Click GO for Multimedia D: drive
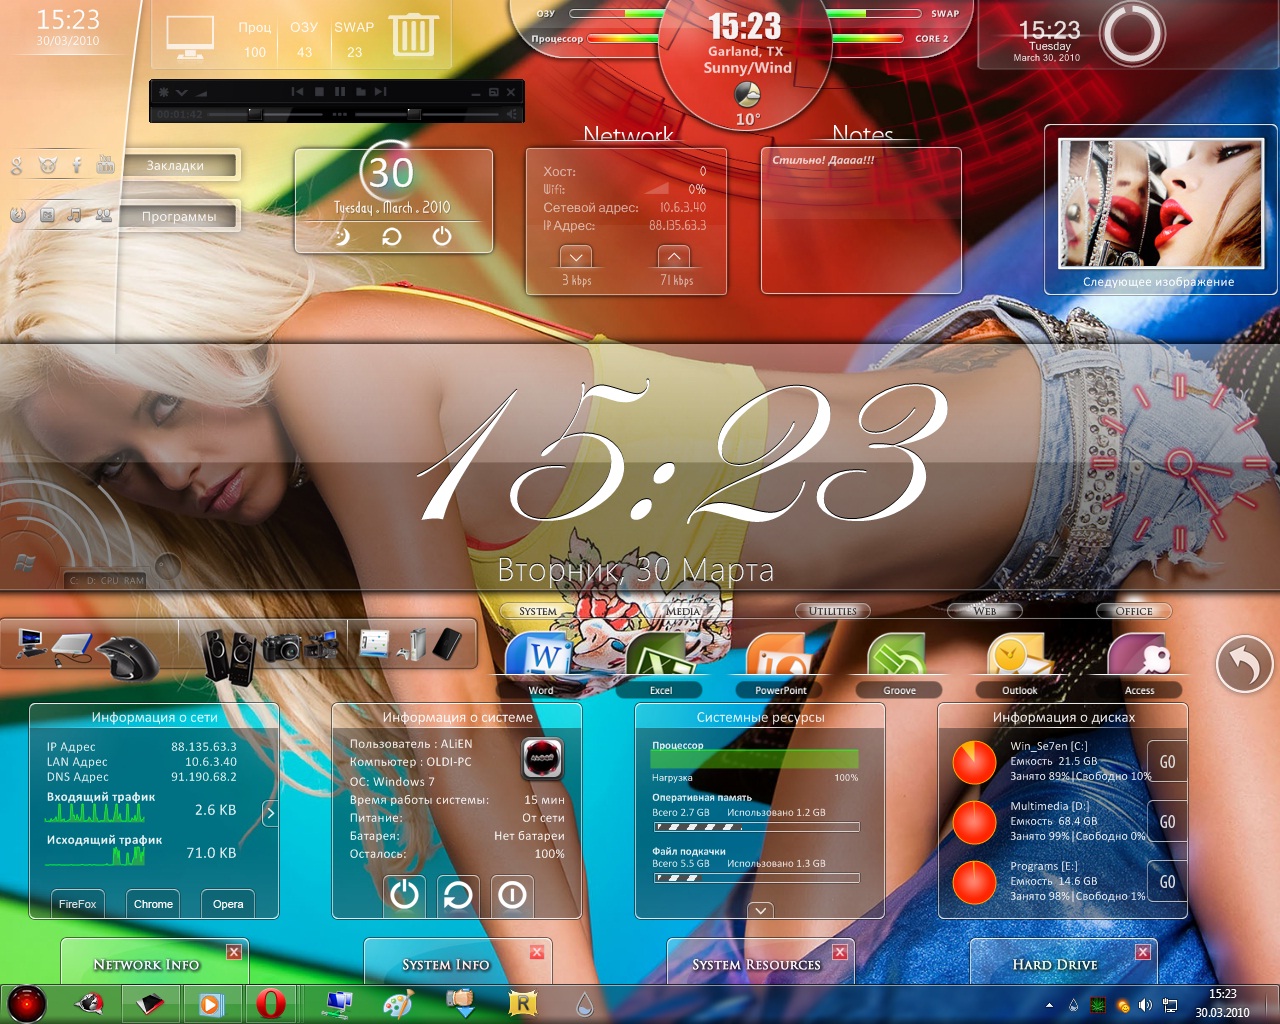This screenshot has height=1024, width=1280. tap(1167, 822)
